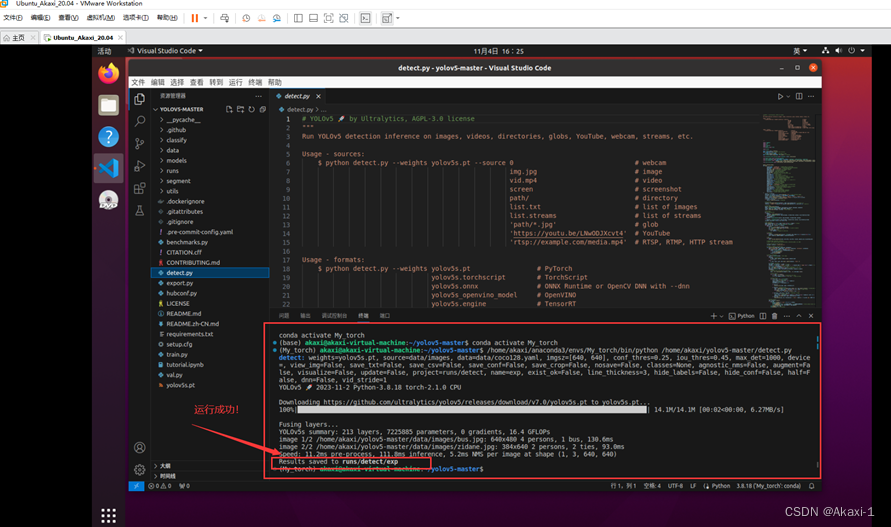This screenshot has height=527, width=891.
Task: Open the Extensions view
Action: (x=139, y=188)
